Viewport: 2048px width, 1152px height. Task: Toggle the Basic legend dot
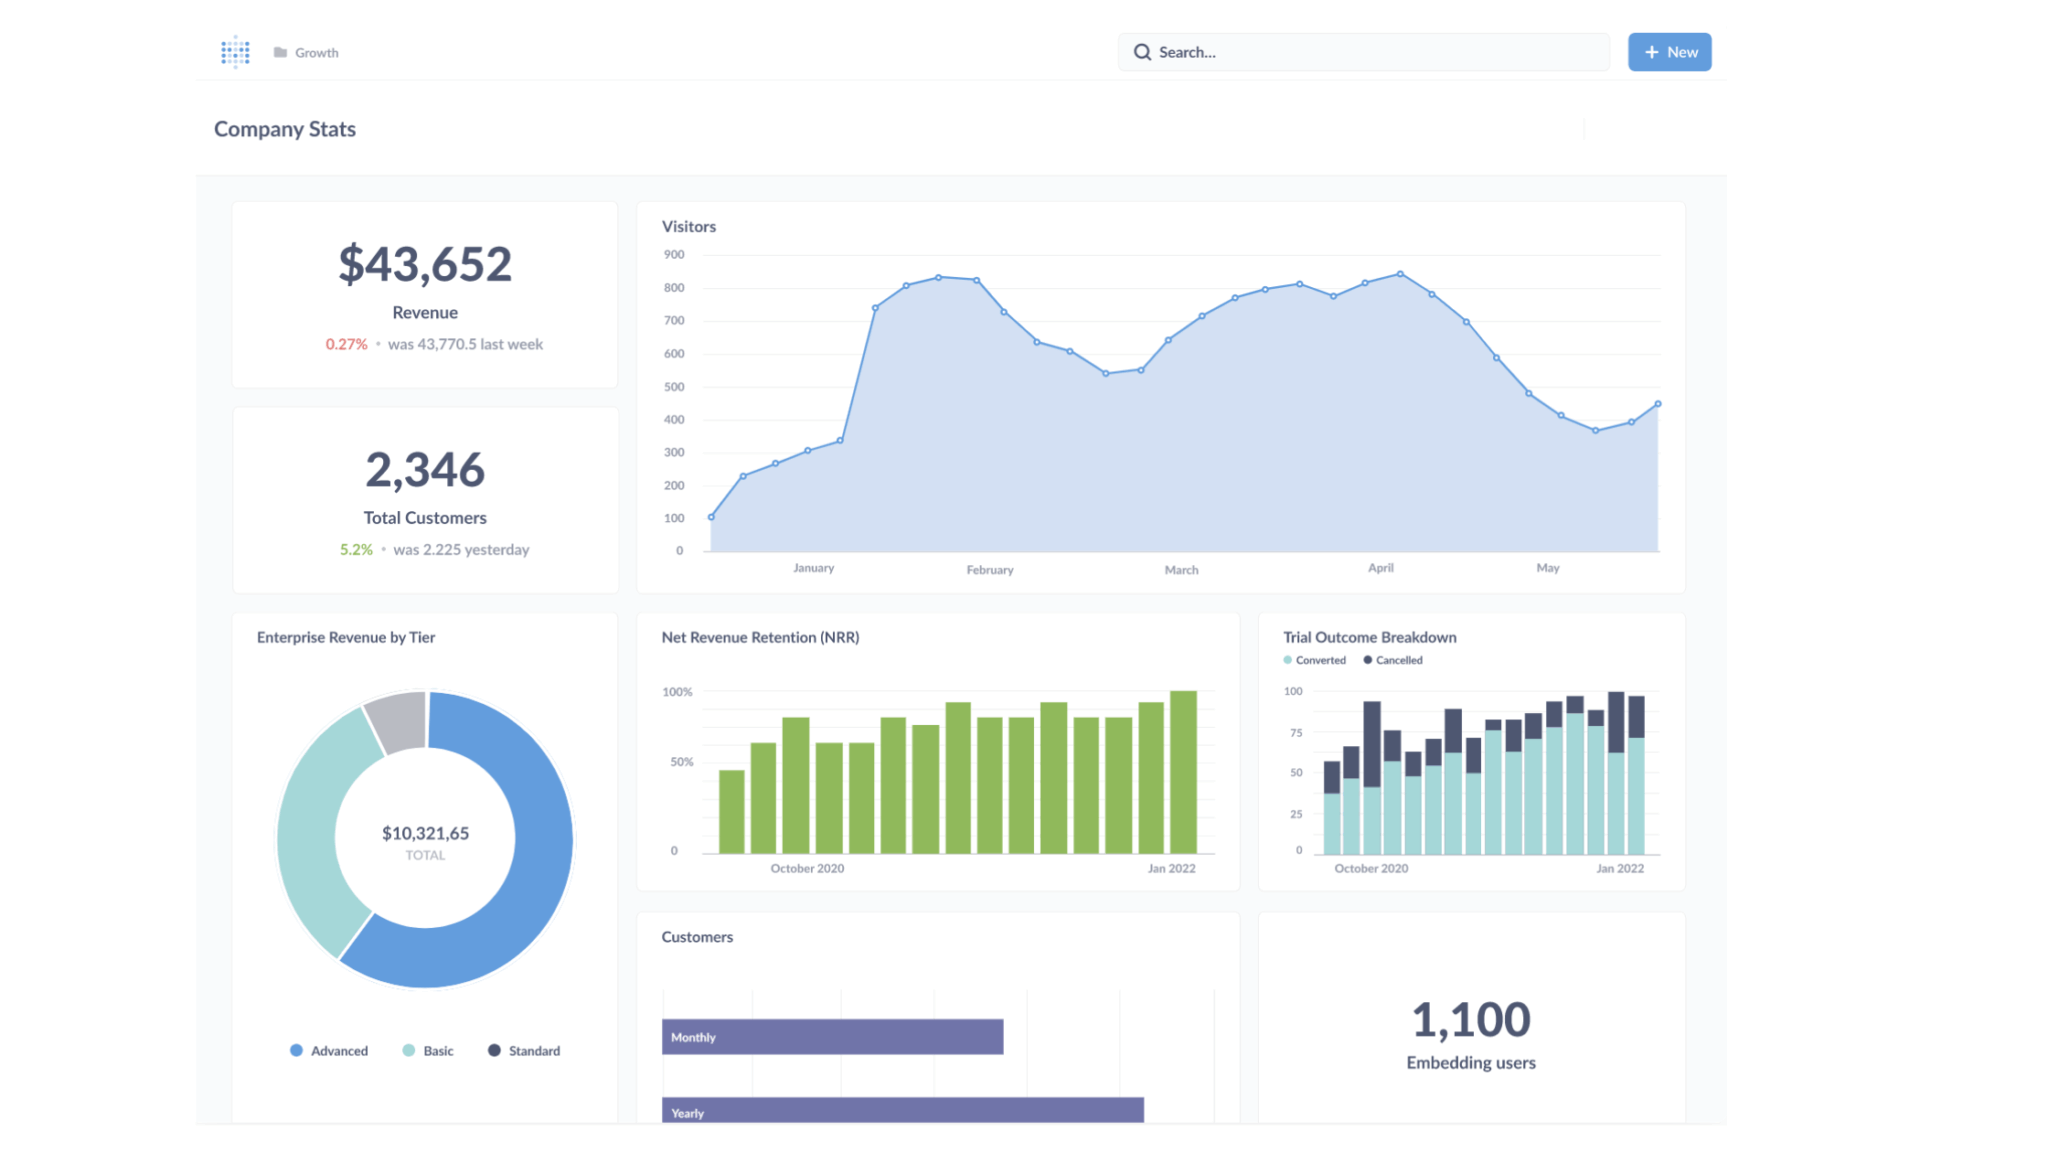(408, 1050)
